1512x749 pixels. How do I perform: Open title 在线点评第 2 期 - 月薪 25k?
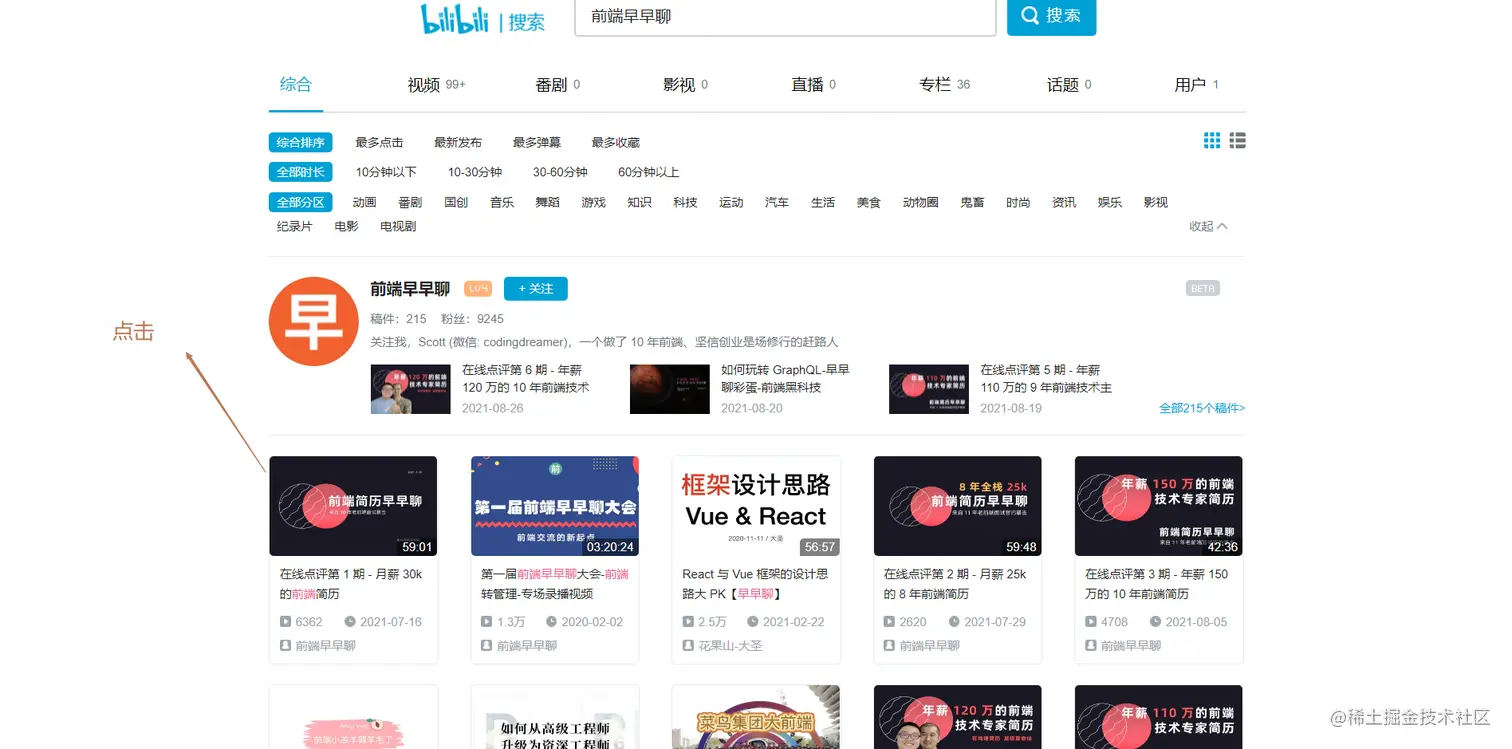(955, 584)
